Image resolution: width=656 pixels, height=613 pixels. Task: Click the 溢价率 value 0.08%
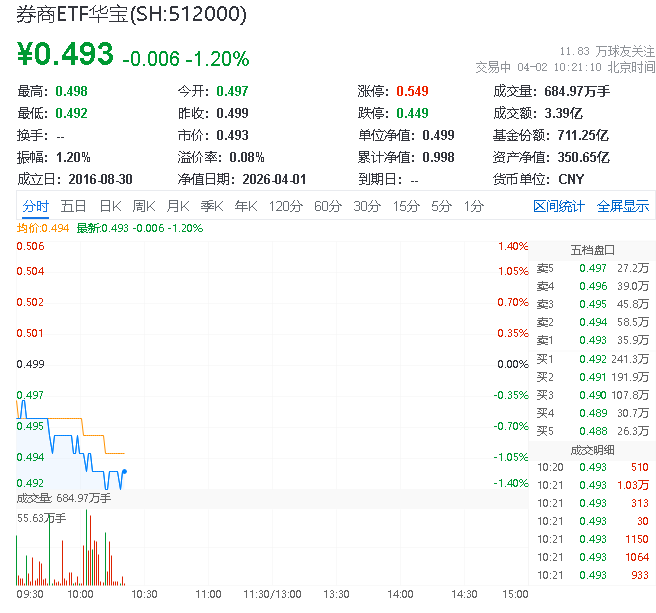point(247,157)
